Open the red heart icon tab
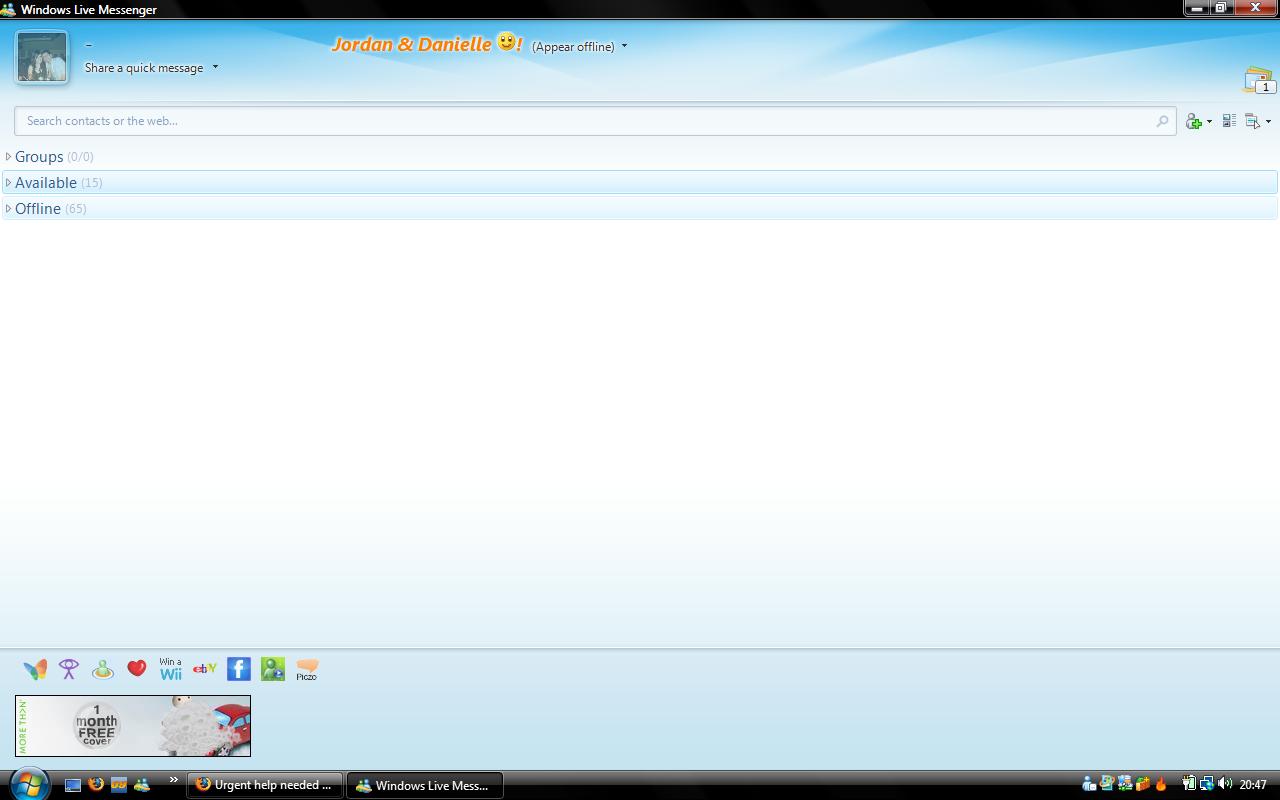 tap(137, 668)
